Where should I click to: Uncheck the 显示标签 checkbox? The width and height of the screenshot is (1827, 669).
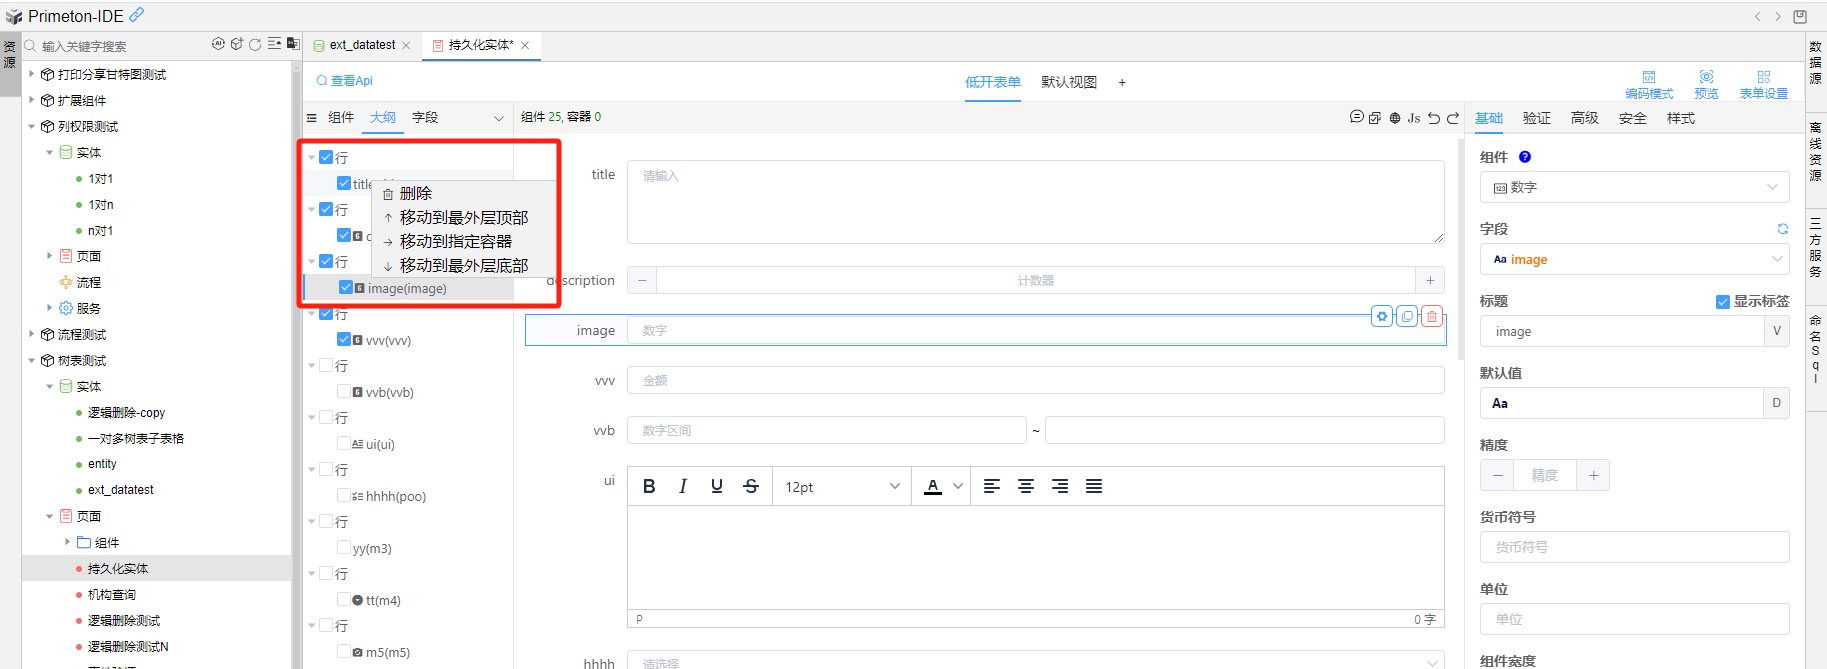1722,302
